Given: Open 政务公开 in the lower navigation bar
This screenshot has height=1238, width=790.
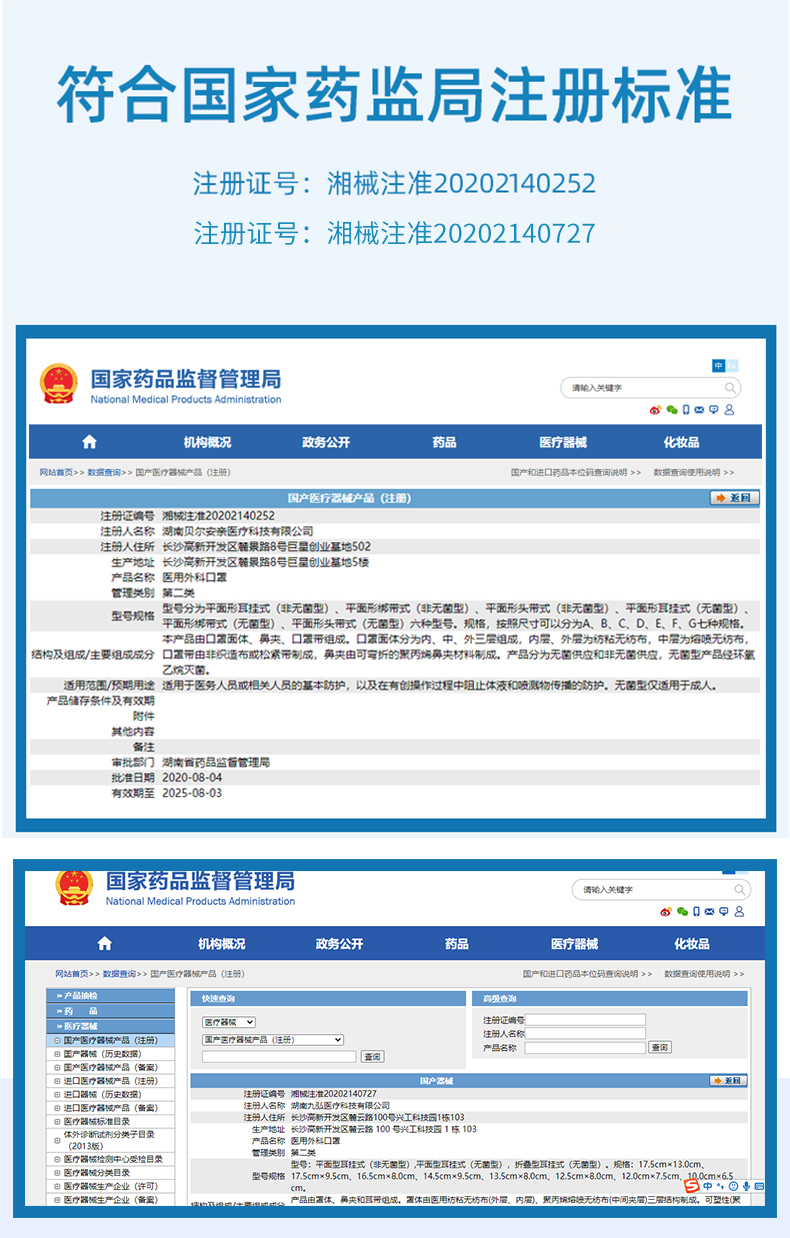Looking at the screenshot, I should click(339, 943).
